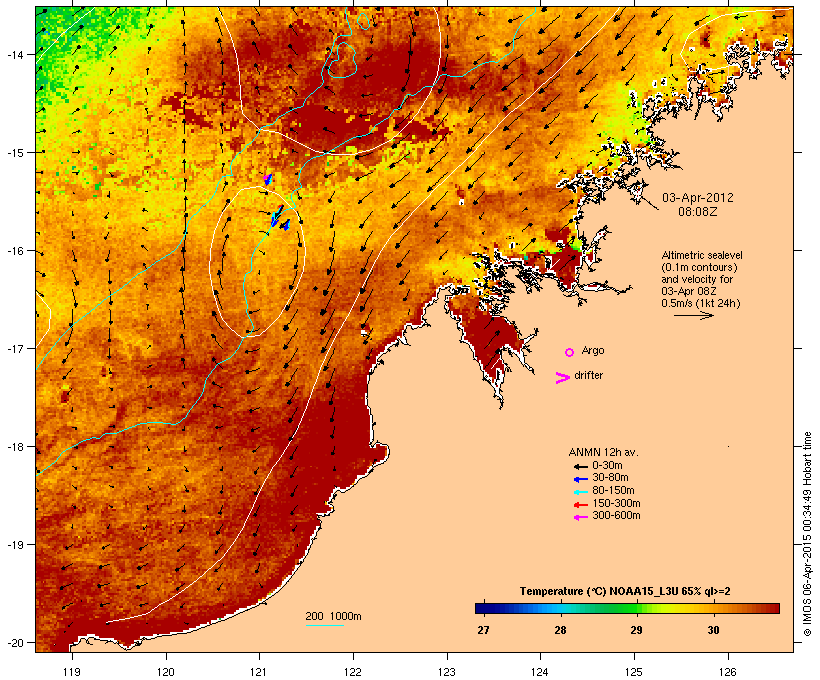This screenshot has width=820, height=680.
Task: Click the latitude label -14
Action: [x=15, y=55]
